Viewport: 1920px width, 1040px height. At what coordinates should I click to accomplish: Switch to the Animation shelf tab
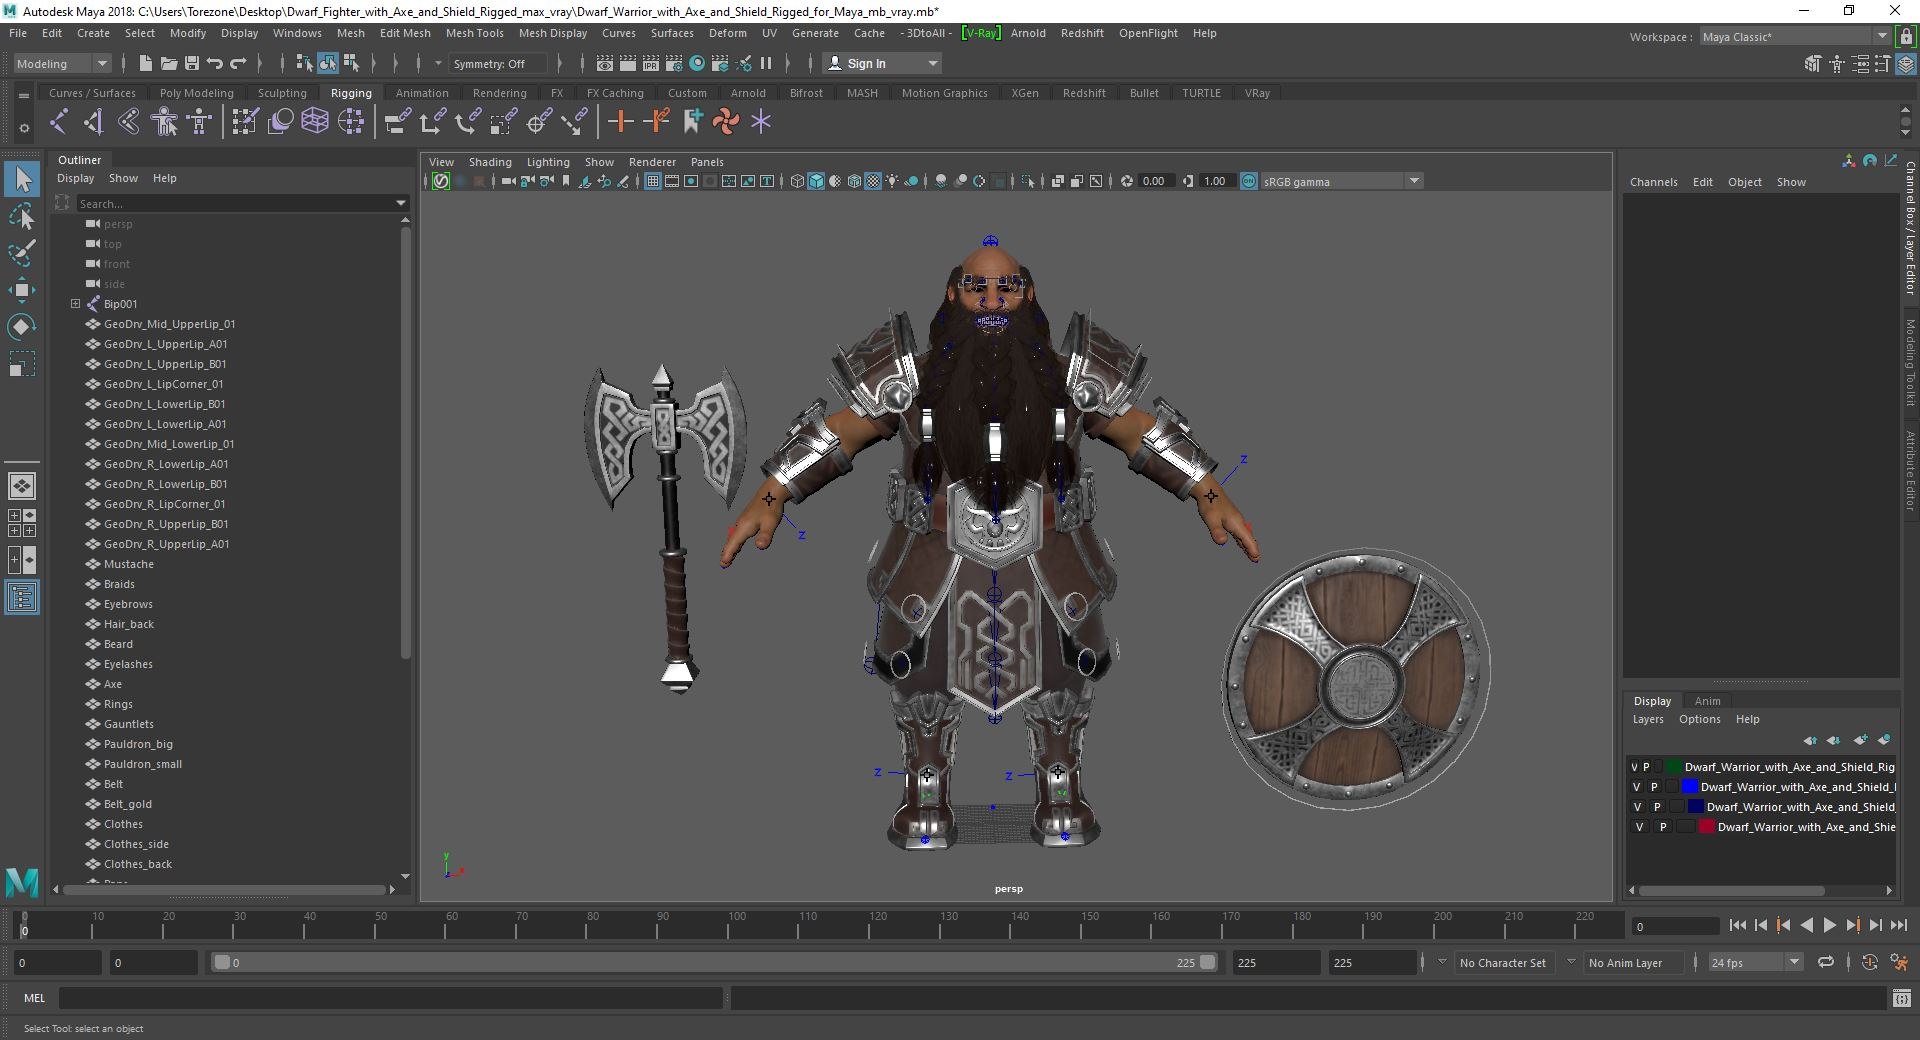[x=422, y=93]
